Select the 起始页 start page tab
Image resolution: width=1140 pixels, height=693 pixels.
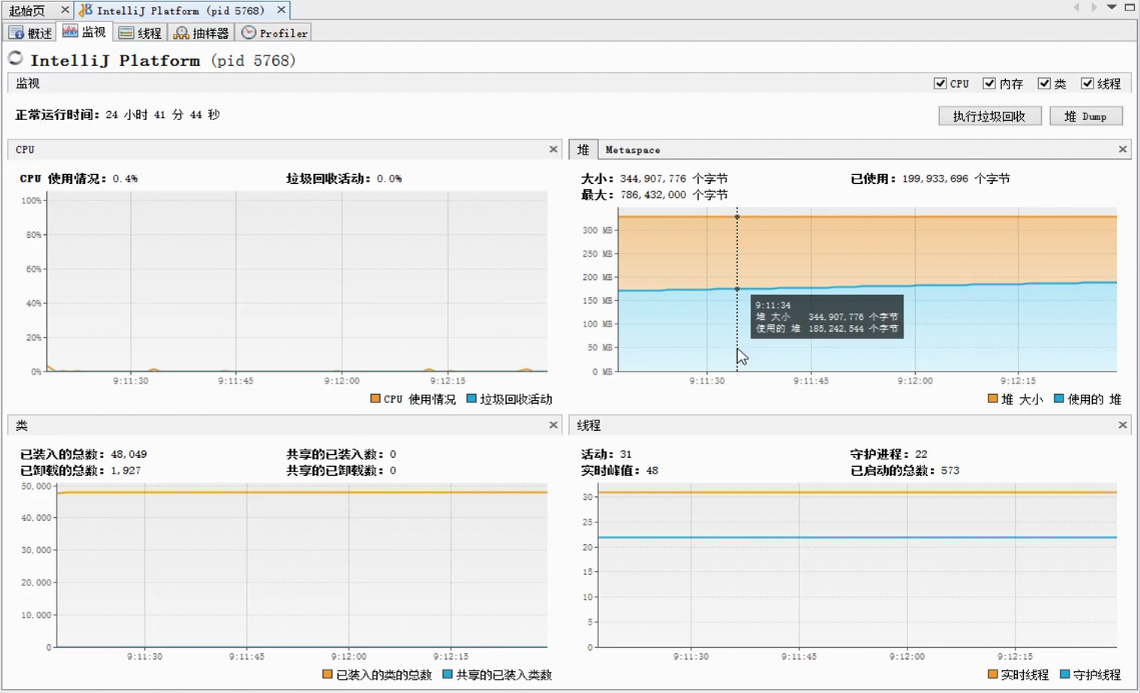point(27,10)
